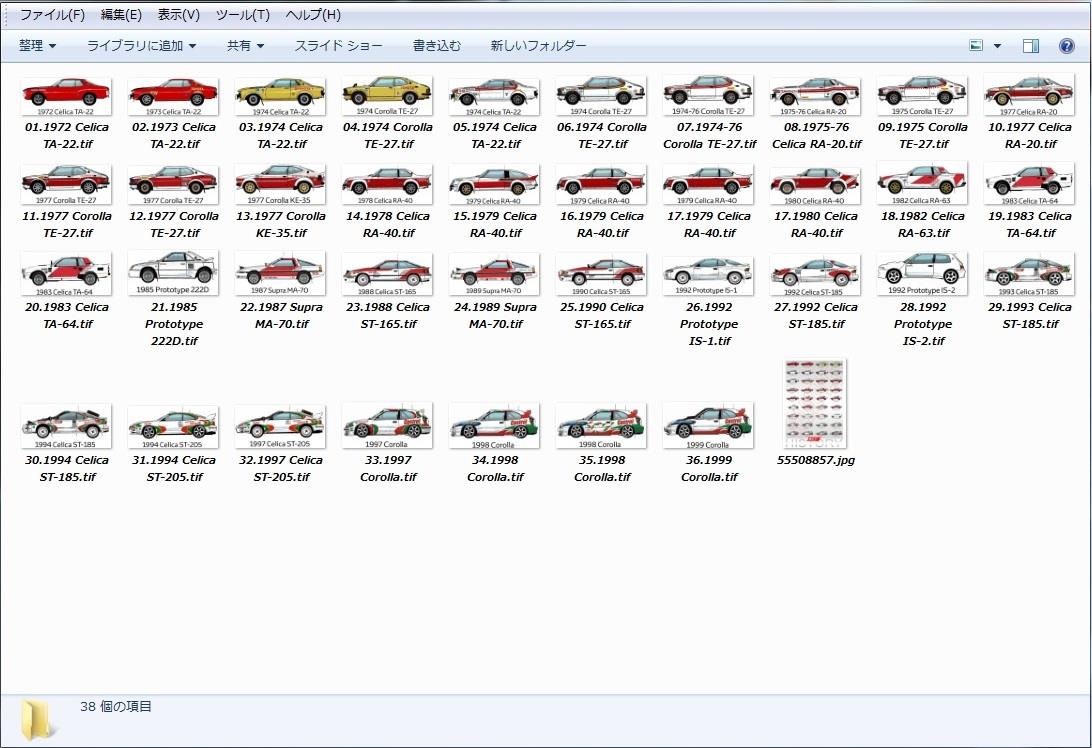1092x748 pixels.
Task: Open the ツール(T) menu
Action: [242, 15]
